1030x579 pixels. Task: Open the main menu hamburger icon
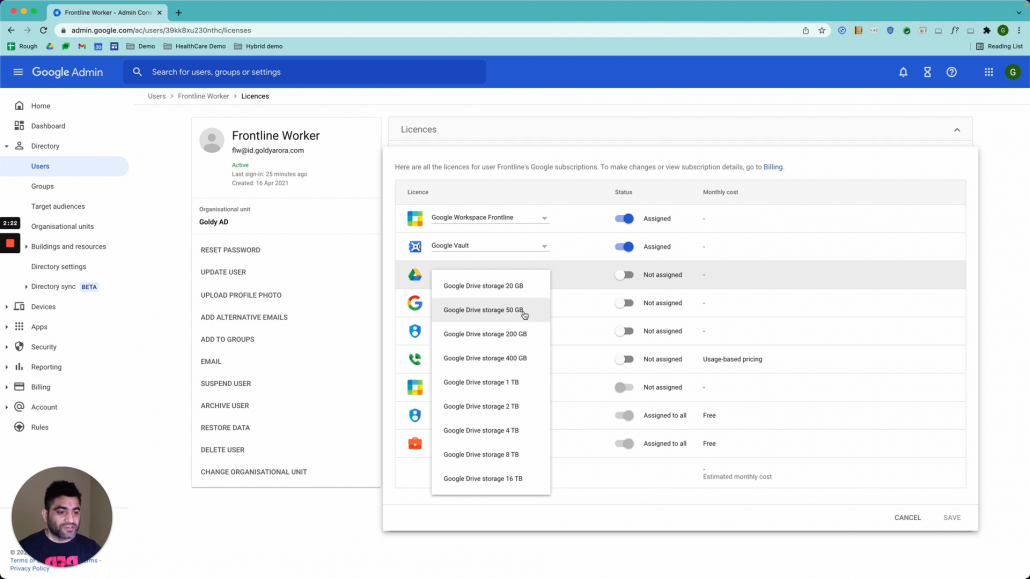[x=18, y=72]
